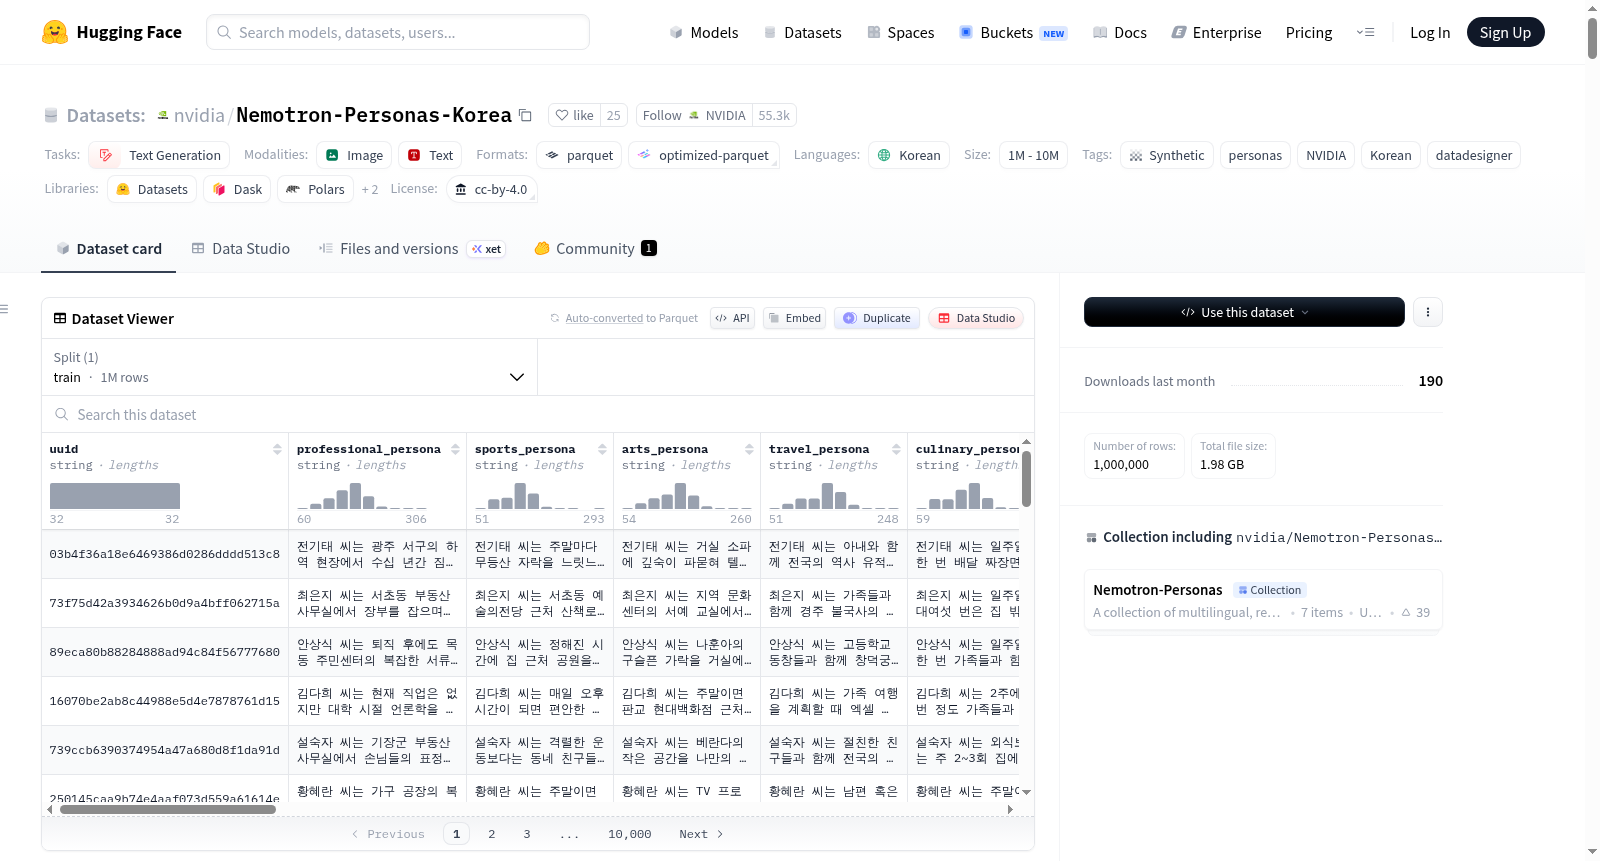
Task: Click the Hugging Face logo icon
Action: [55, 32]
